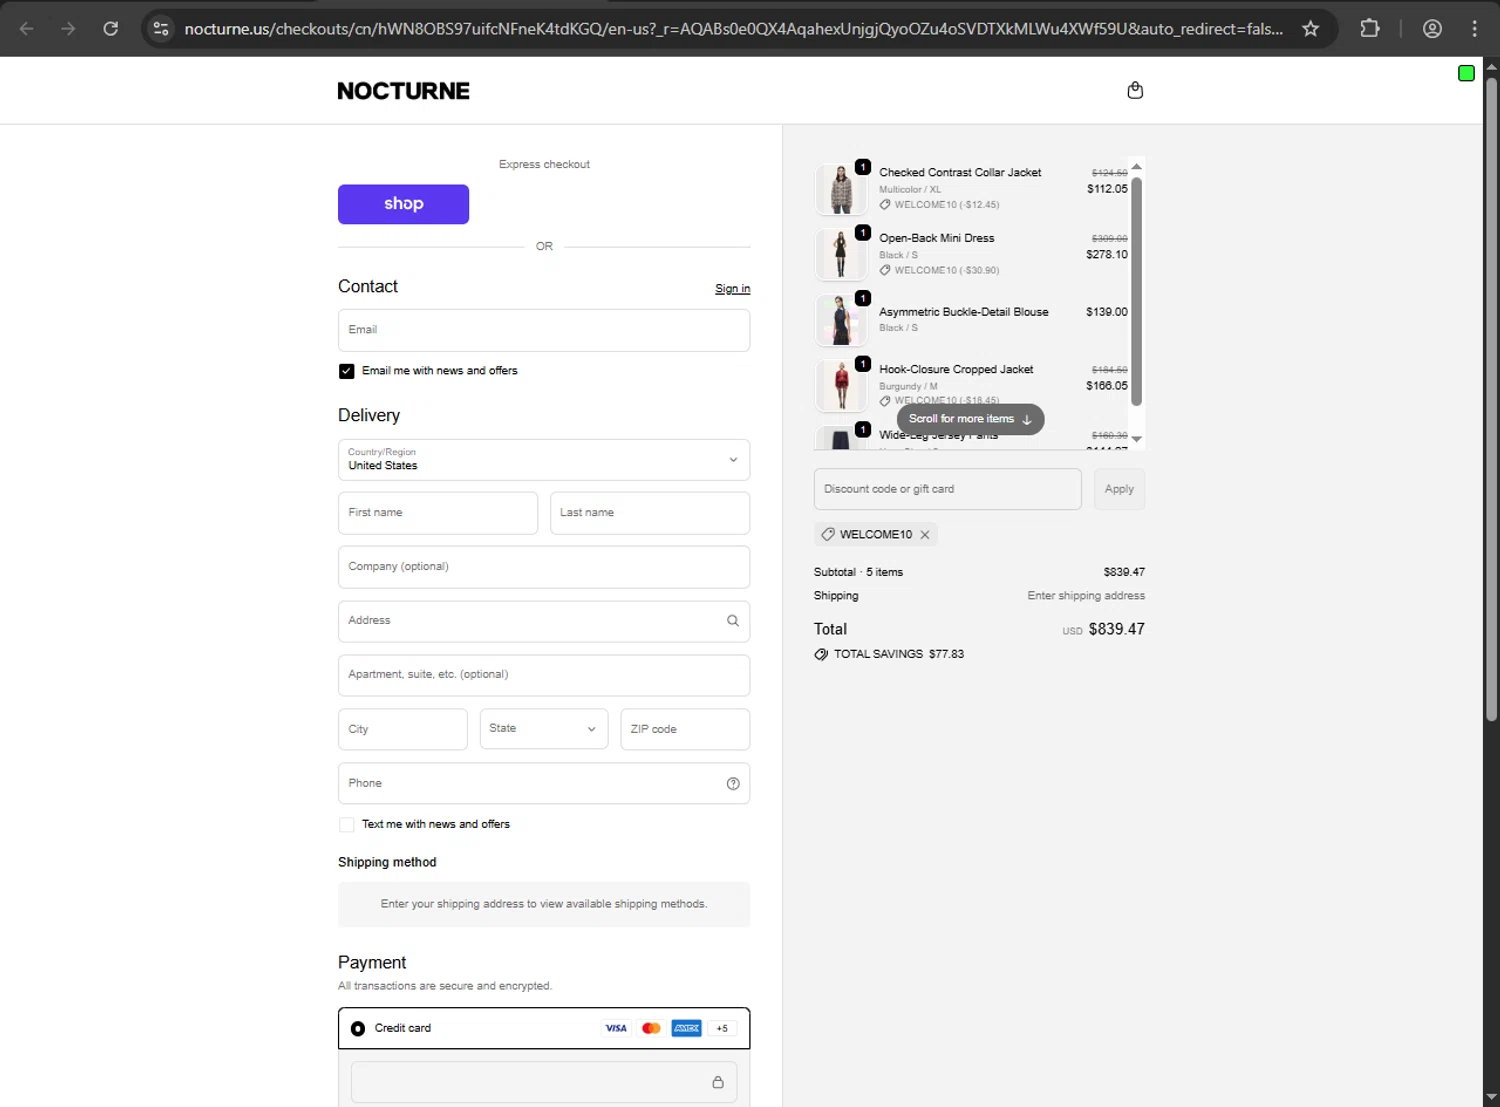Click the page vertical scrollbar thumb
1500x1107 pixels.
1491,400
